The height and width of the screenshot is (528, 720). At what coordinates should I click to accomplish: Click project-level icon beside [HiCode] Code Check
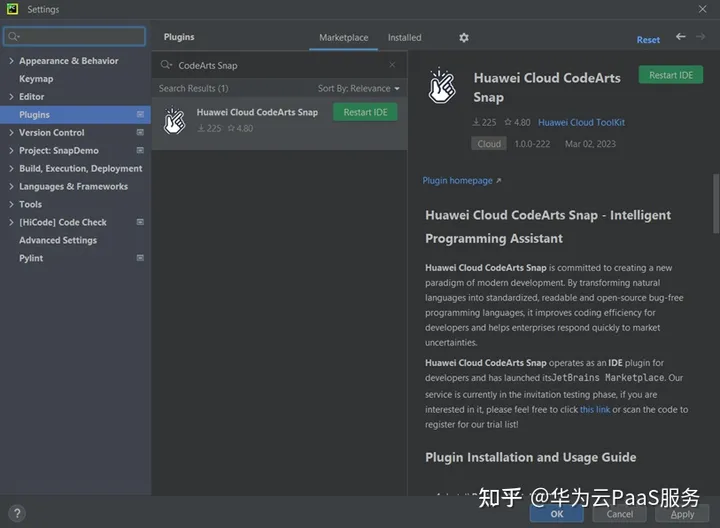point(141,222)
